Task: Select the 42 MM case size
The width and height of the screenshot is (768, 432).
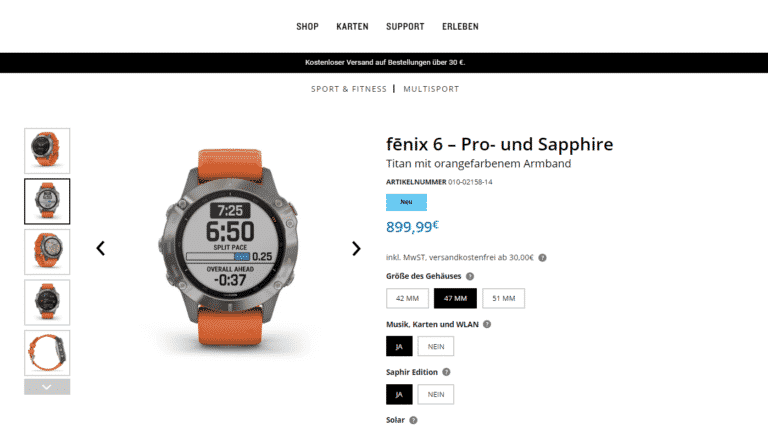Action: coord(407,298)
